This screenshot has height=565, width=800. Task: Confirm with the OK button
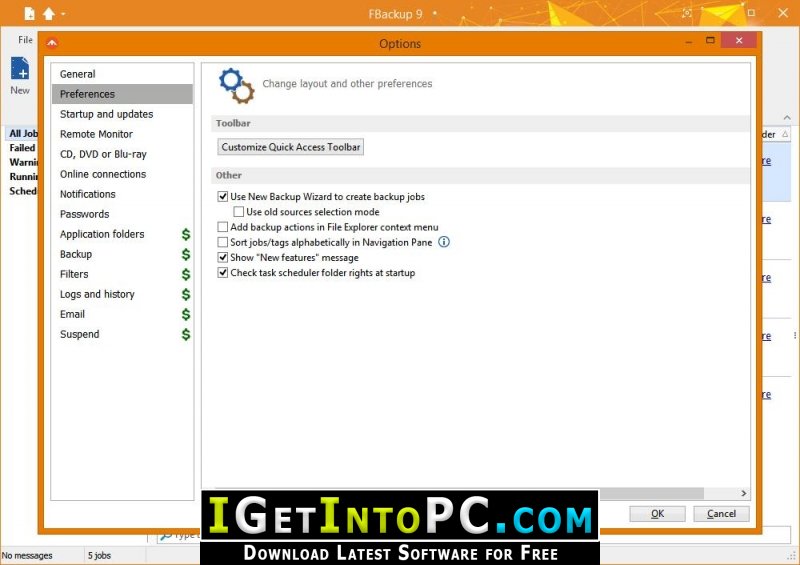[x=657, y=513]
